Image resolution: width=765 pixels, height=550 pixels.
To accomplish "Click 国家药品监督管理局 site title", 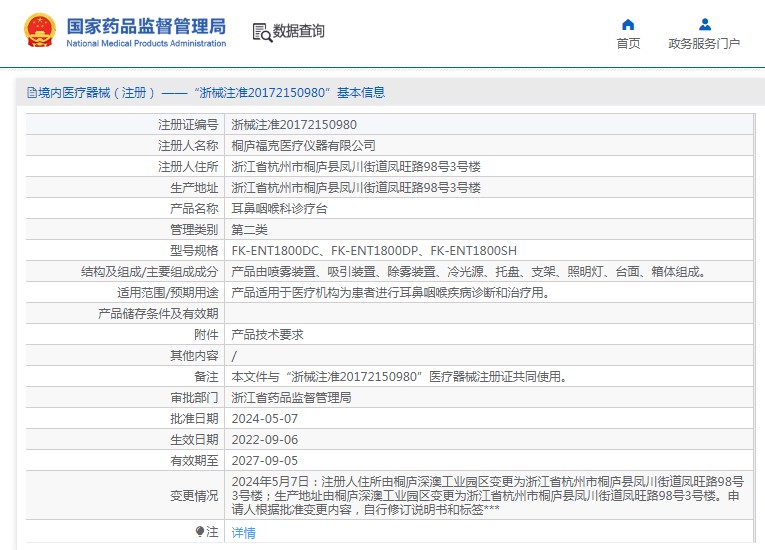I will [146, 26].
